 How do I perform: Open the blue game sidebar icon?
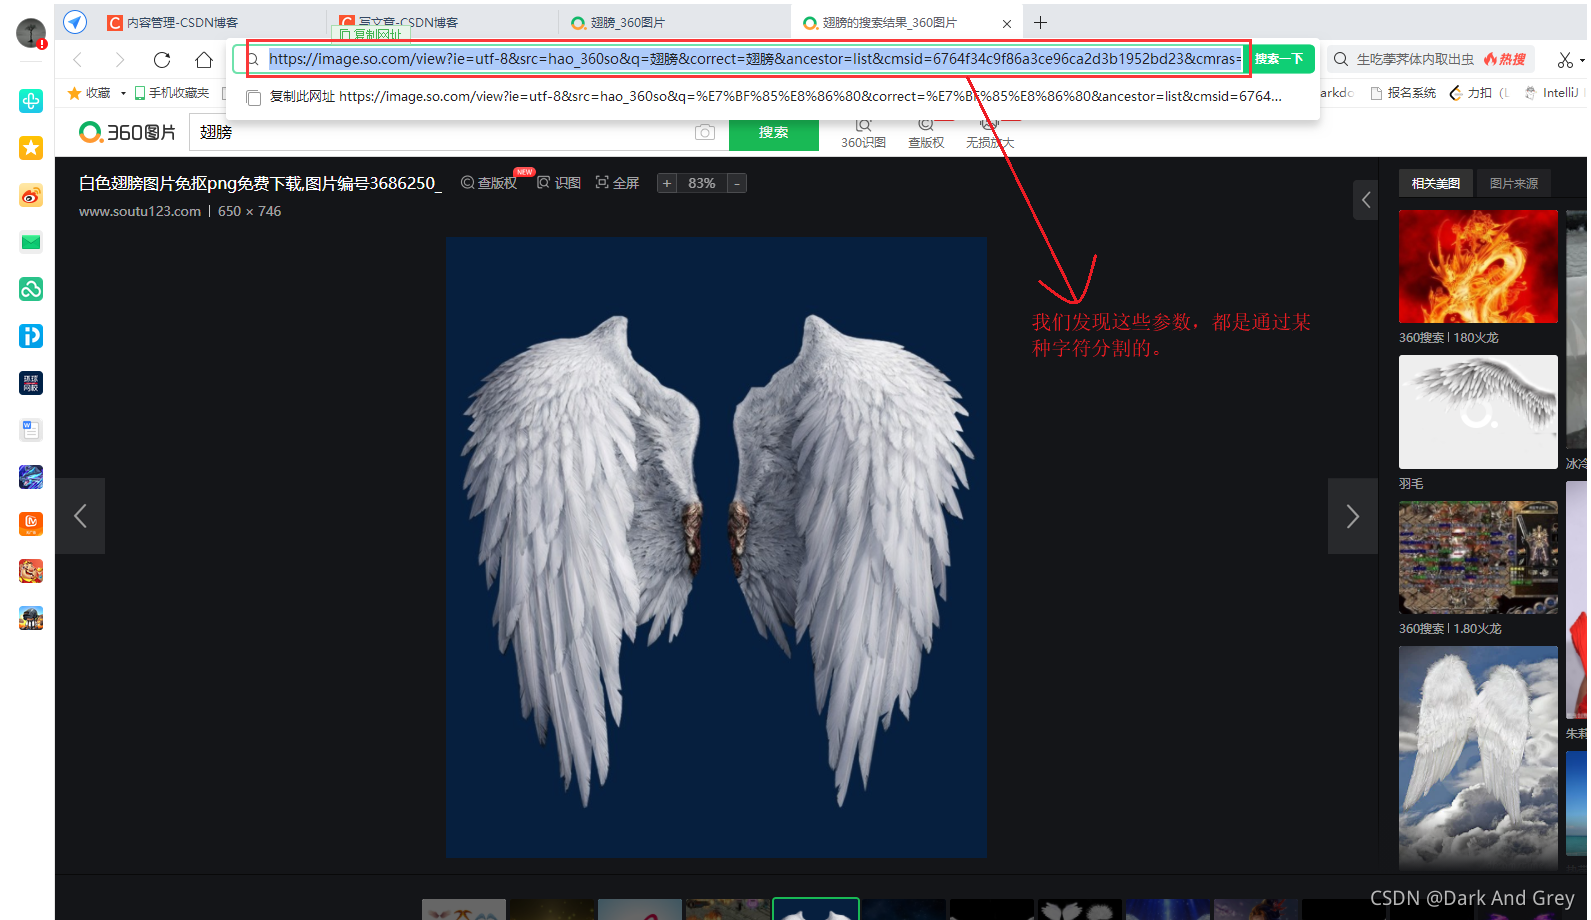click(x=31, y=477)
